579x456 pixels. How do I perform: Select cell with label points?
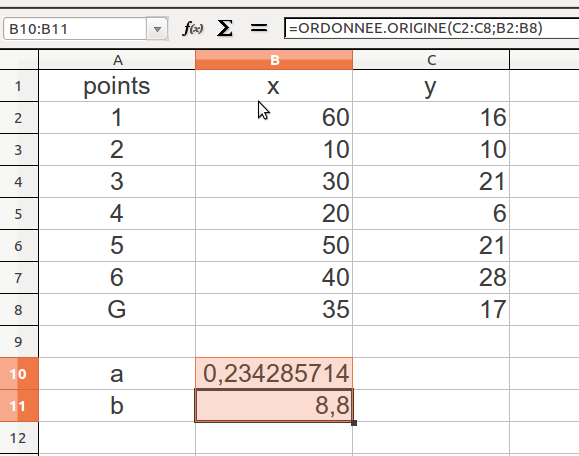117,86
